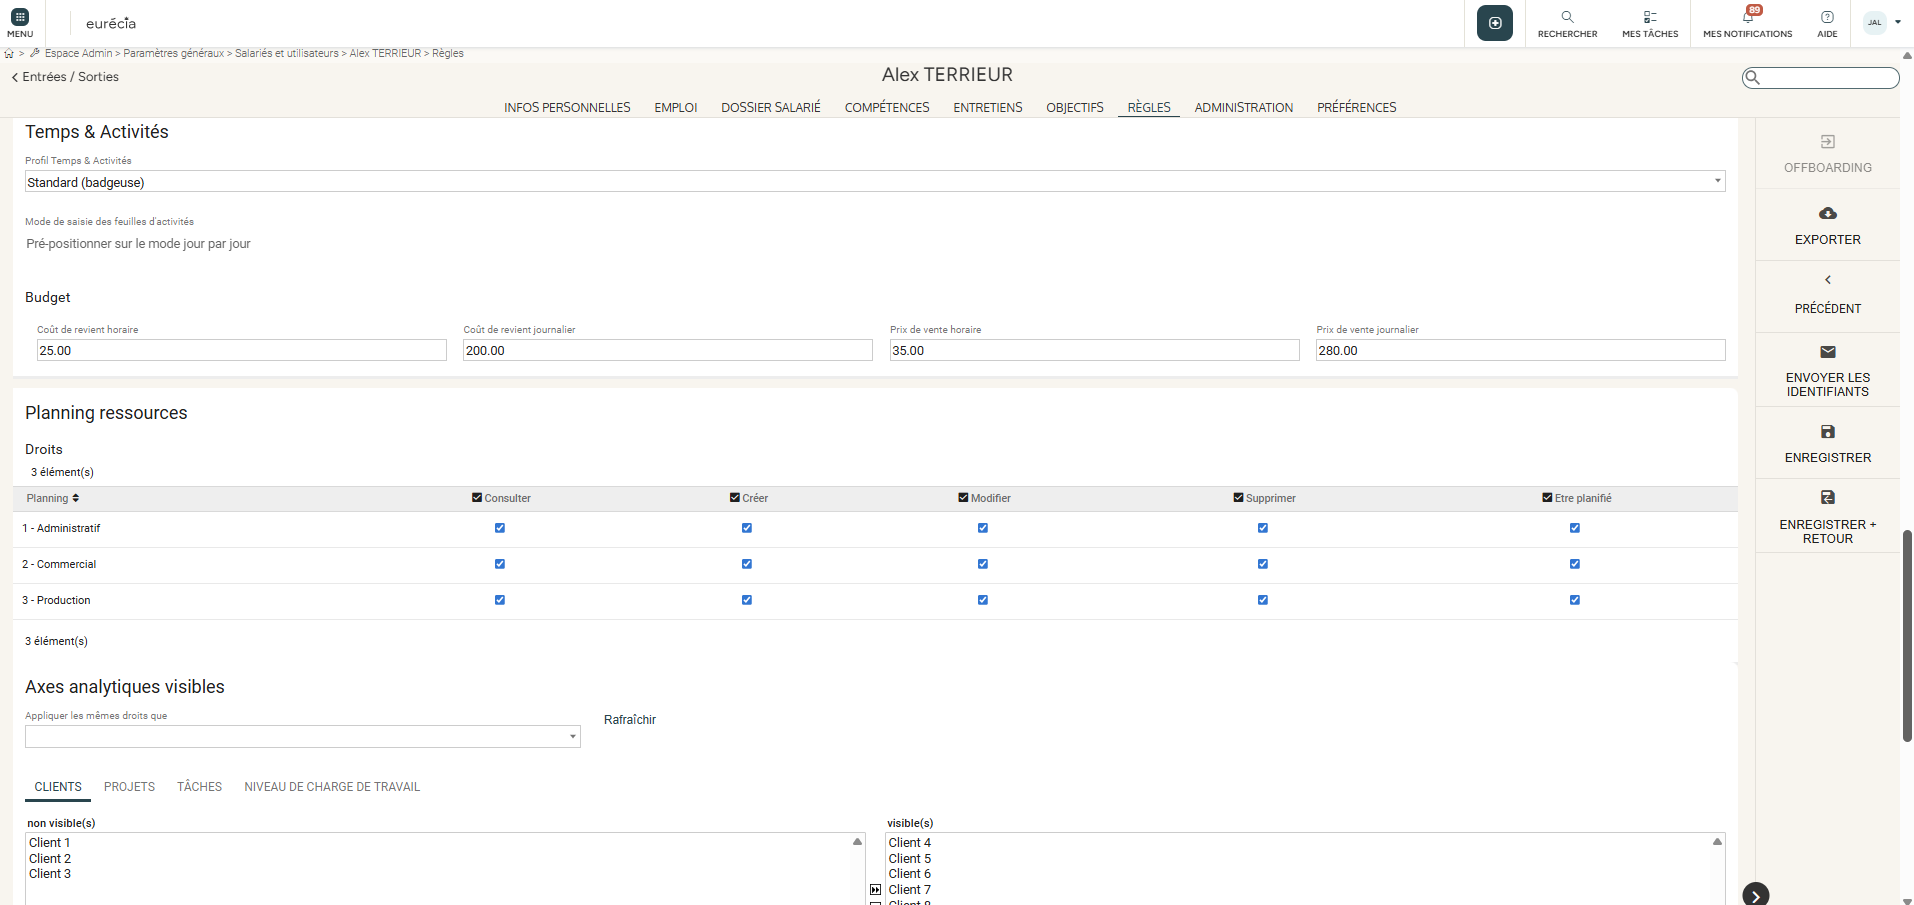Open the Profil Temps & Activités dropdown
The image size is (1914, 905).
point(874,182)
